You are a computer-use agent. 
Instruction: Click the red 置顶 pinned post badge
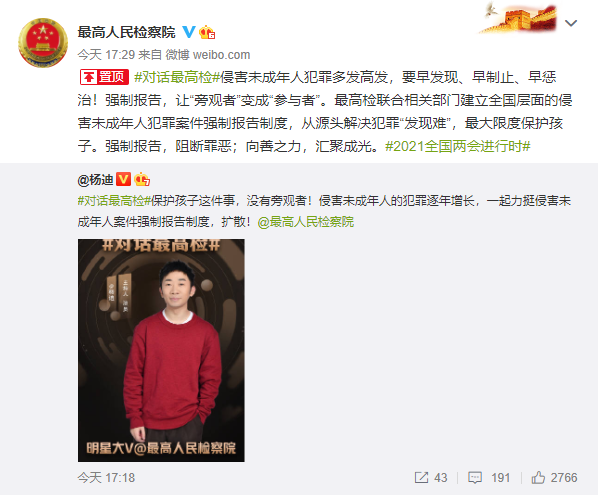(x=104, y=77)
